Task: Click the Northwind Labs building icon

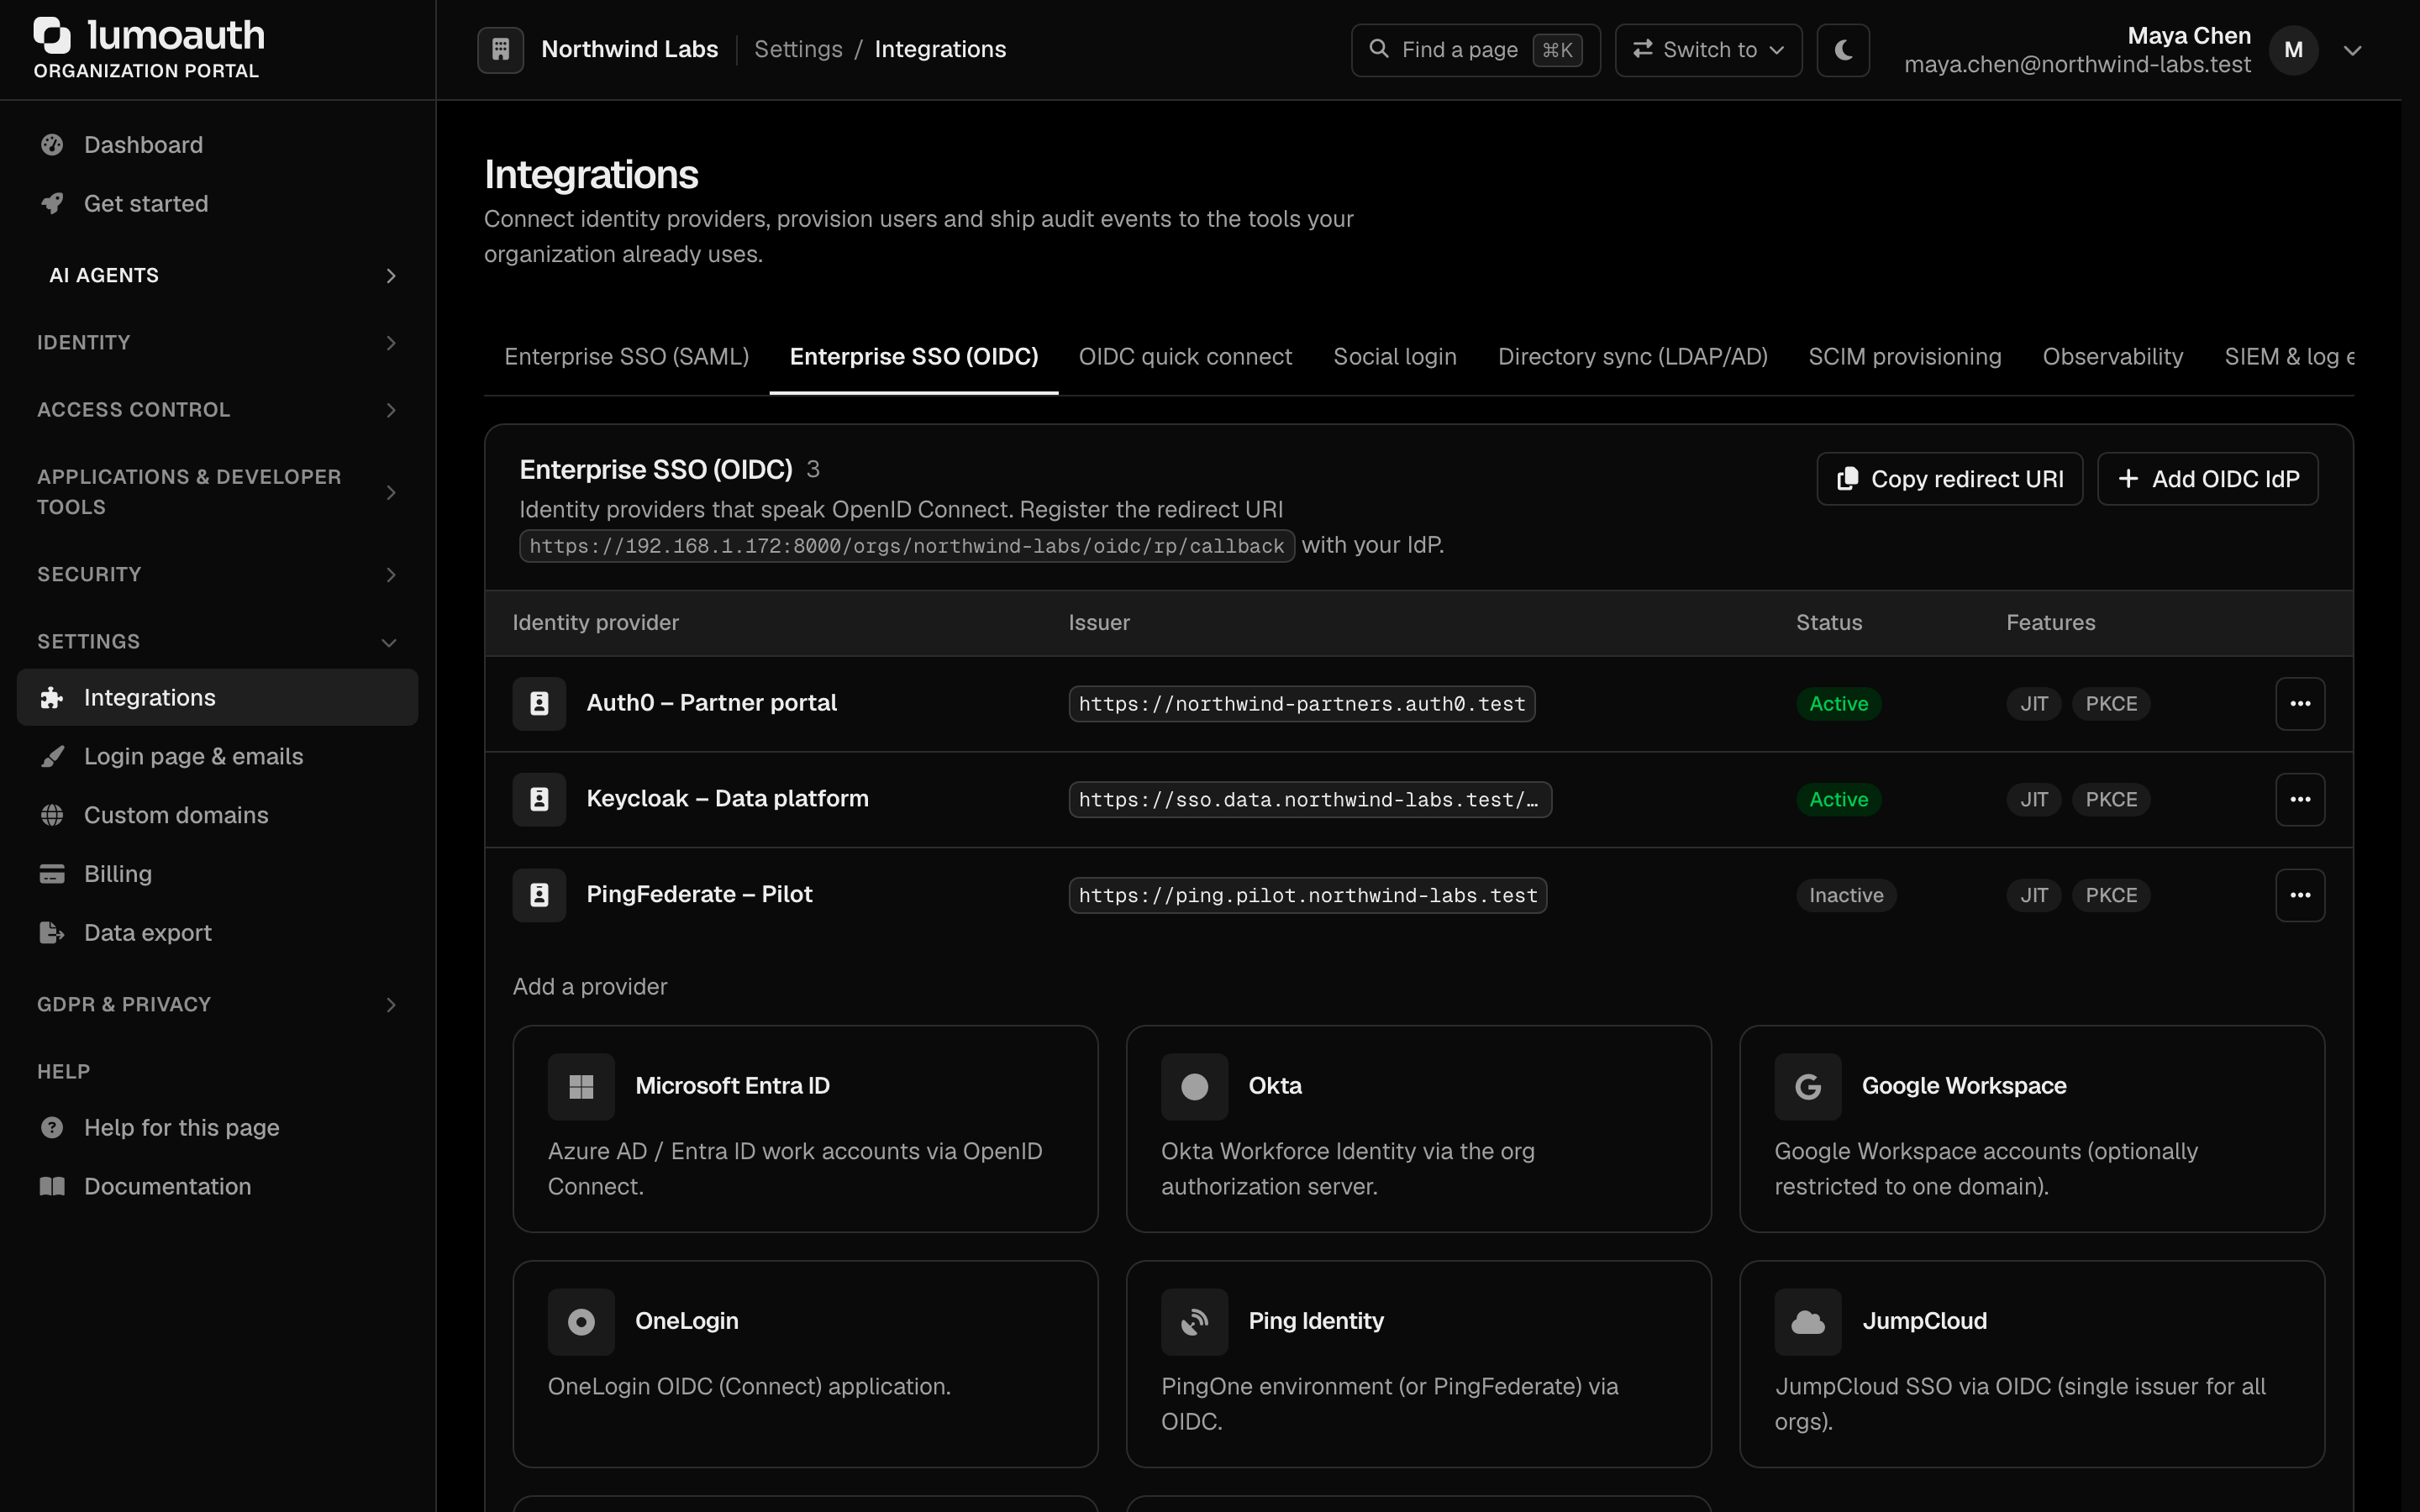Action: (x=501, y=49)
